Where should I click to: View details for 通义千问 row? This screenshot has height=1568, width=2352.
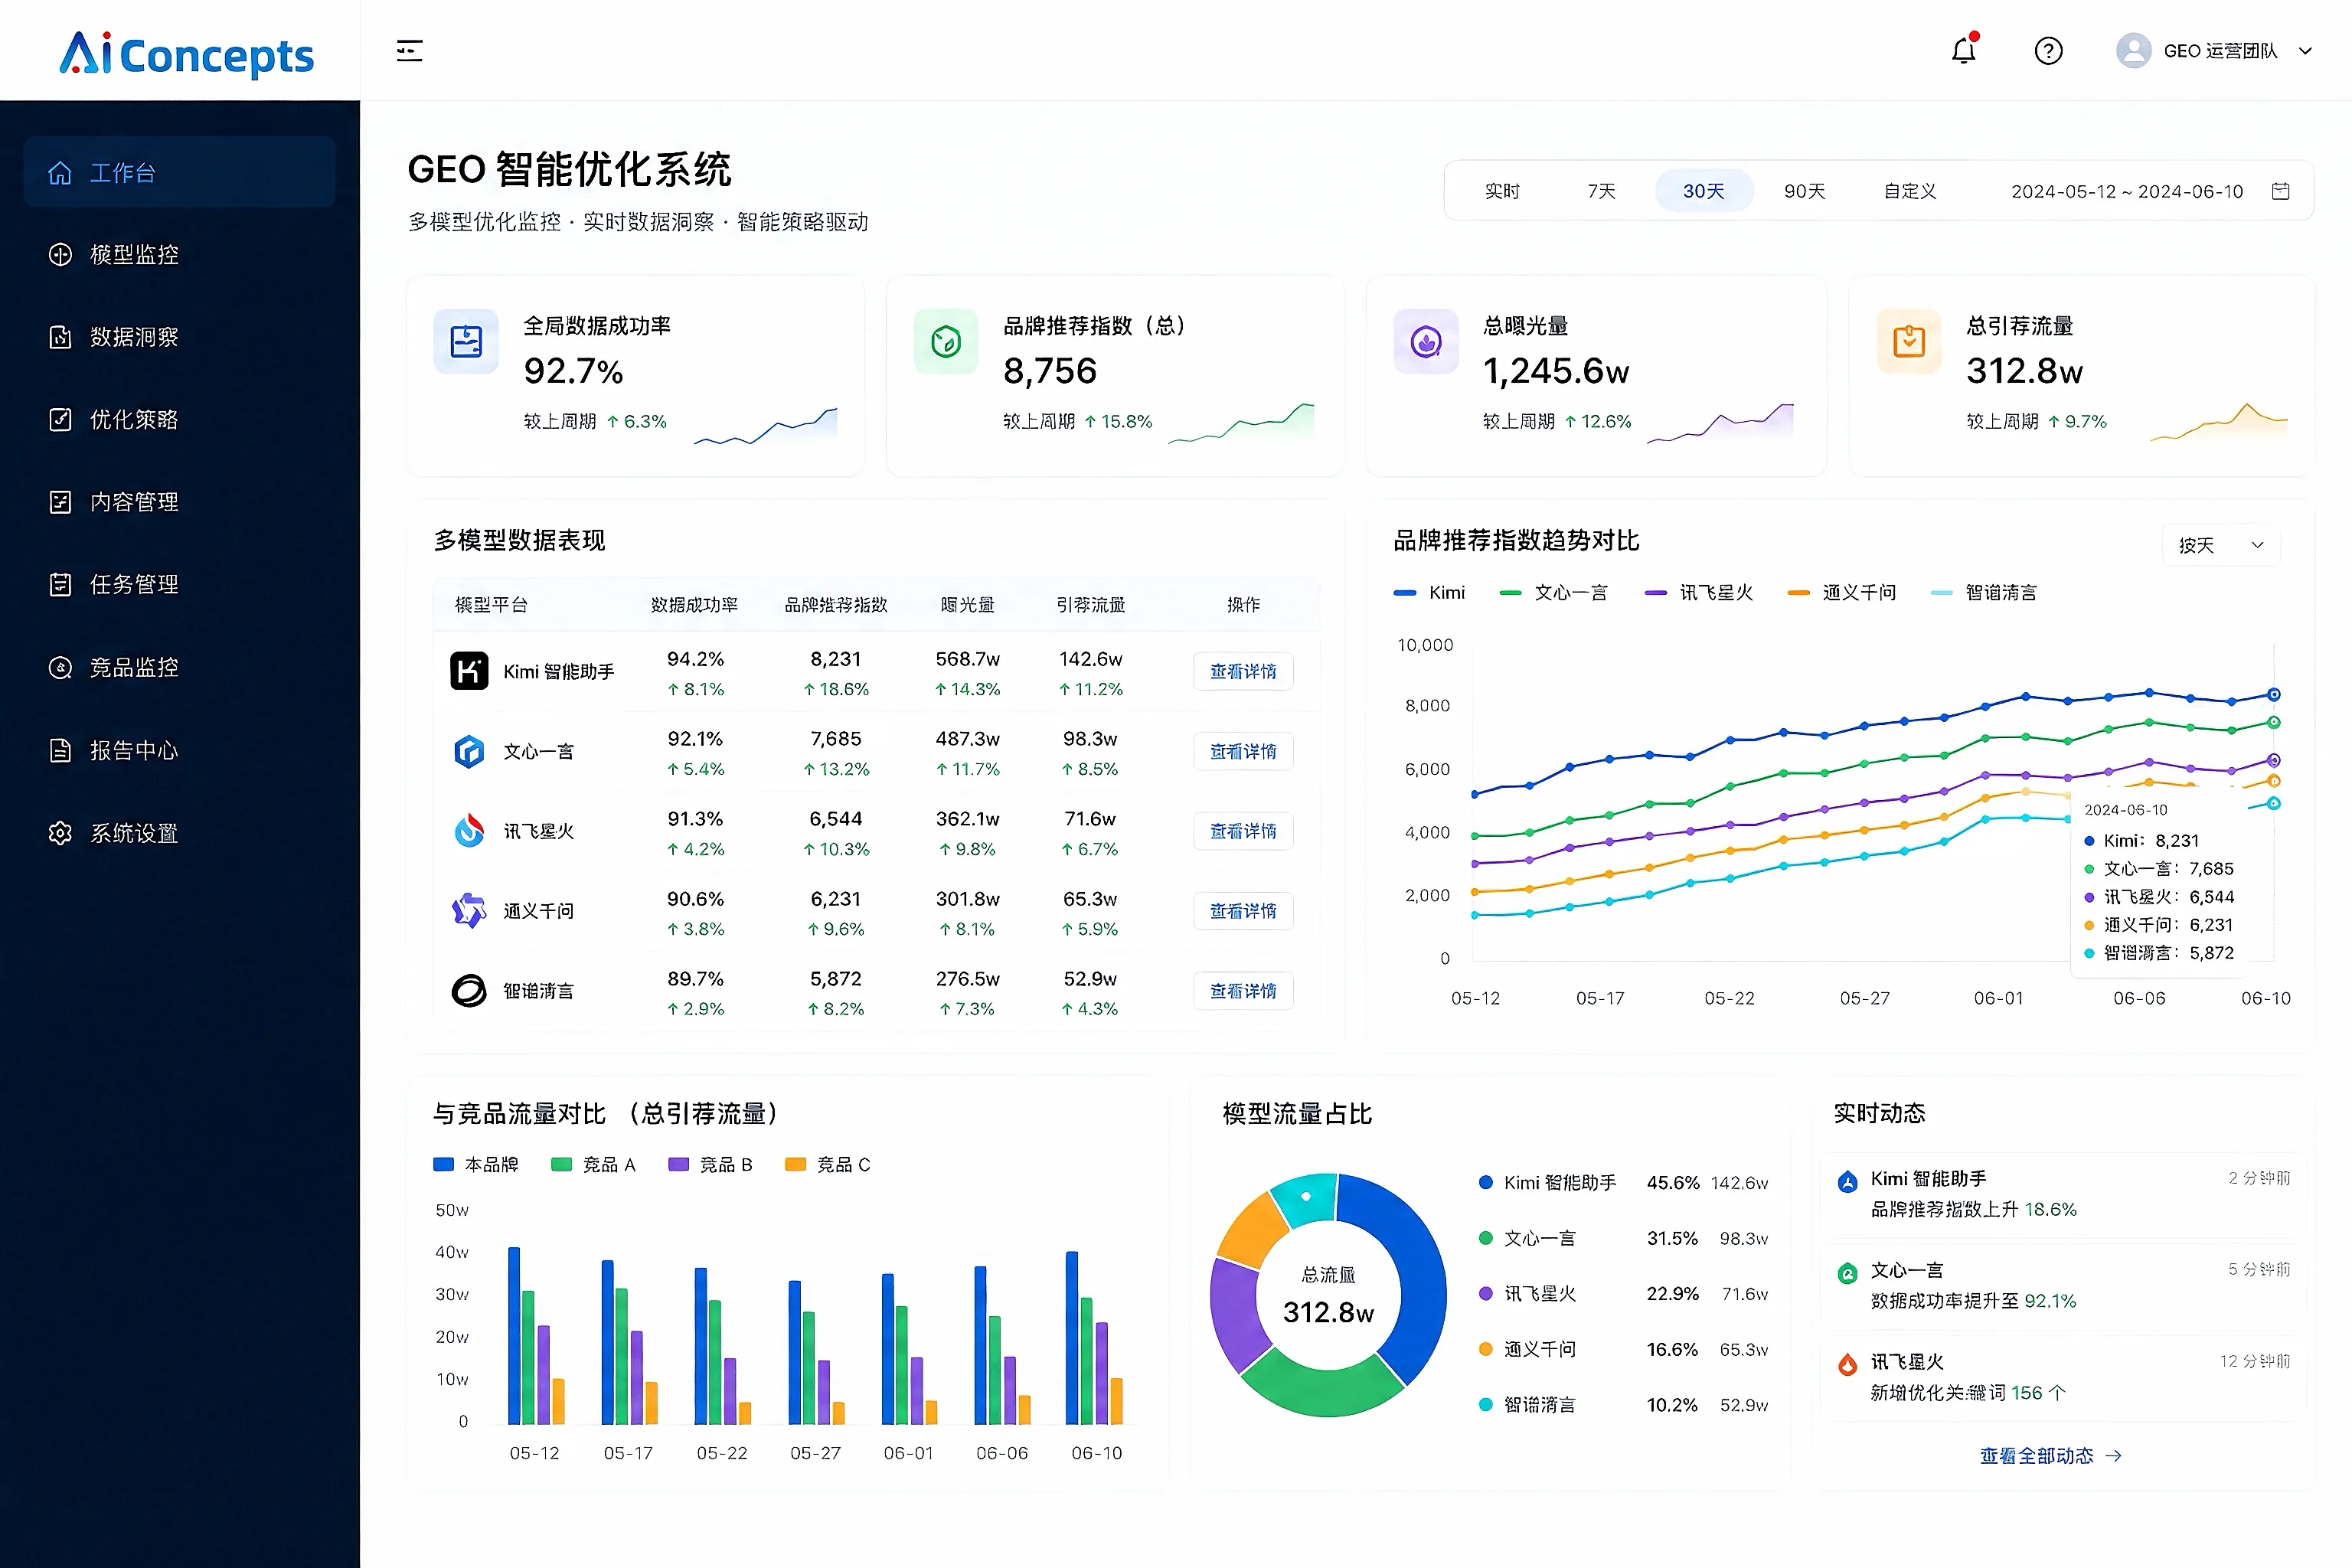pyautogui.click(x=1243, y=911)
